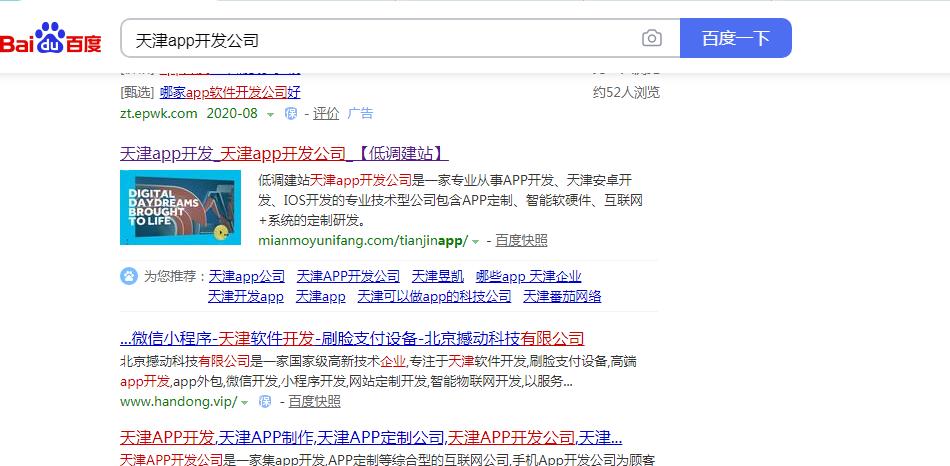Select the recommended search 天津开发app
Image resolution: width=950 pixels, height=466 pixels.
click(x=246, y=296)
